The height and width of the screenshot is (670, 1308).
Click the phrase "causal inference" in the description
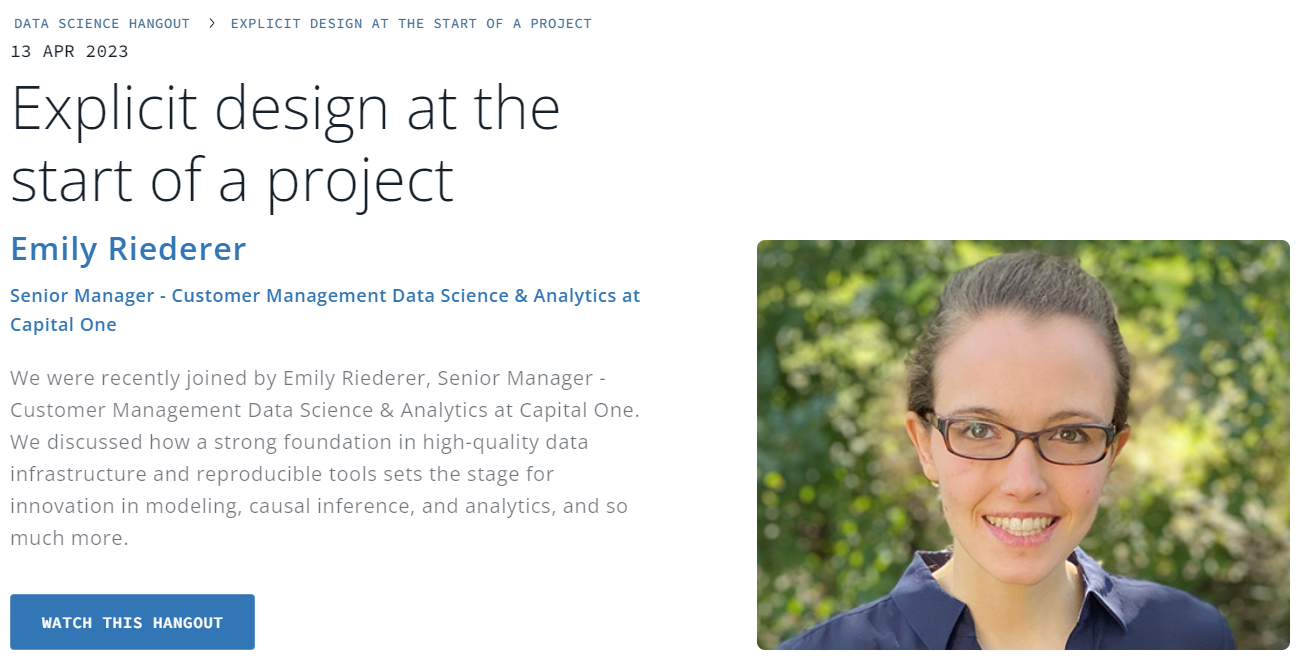tap(330, 506)
